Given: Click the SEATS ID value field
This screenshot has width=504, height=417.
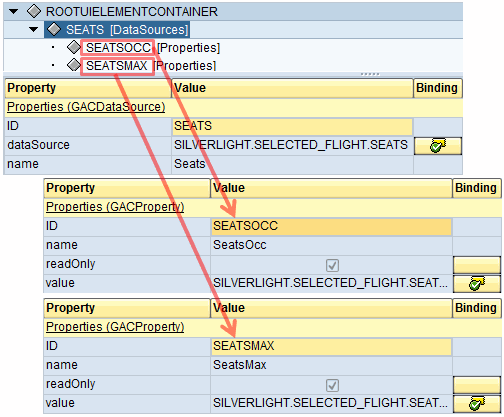Looking at the screenshot, I should tap(292, 126).
